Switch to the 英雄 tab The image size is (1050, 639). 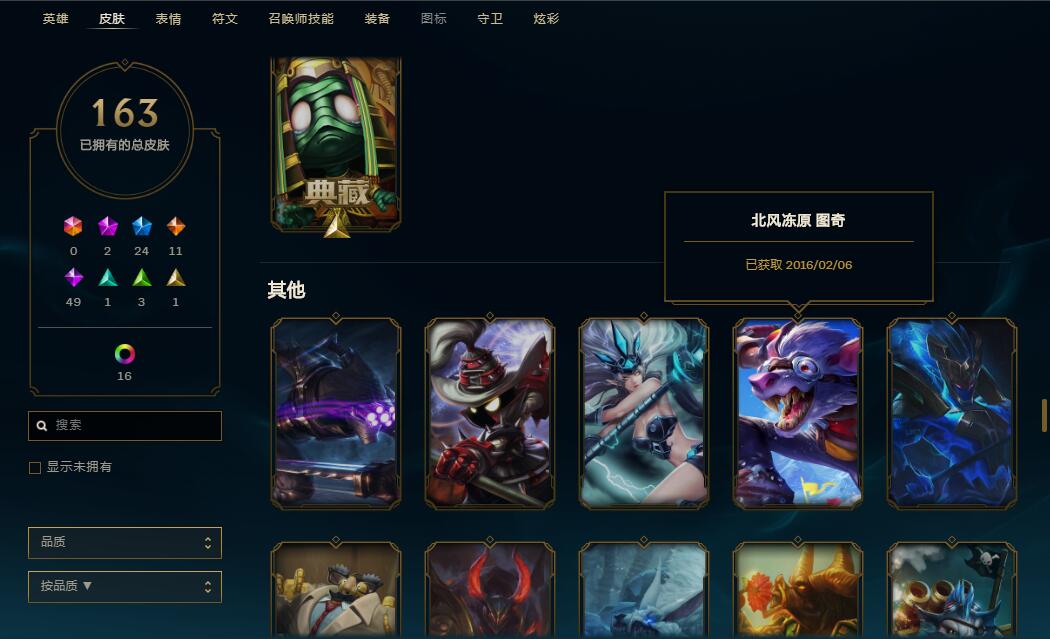click(x=56, y=19)
